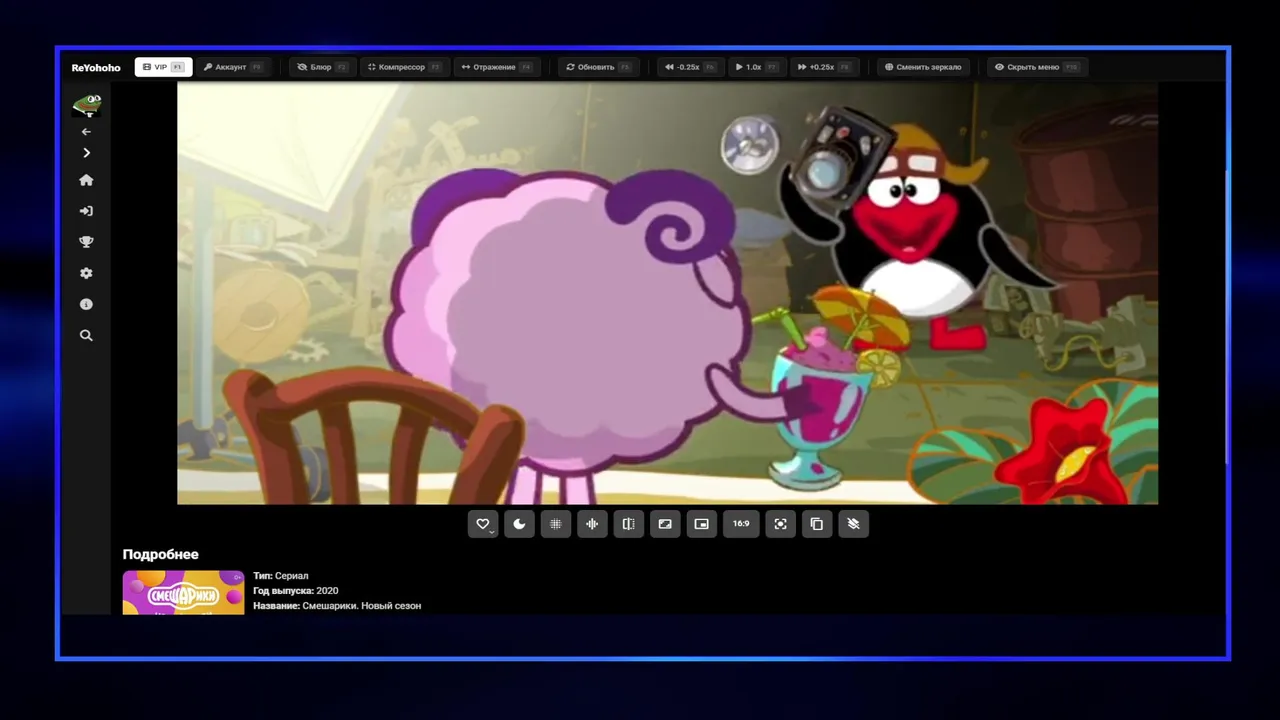Click the frog avatar in the sidebar
The height and width of the screenshot is (720, 1280).
coord(86,103)
